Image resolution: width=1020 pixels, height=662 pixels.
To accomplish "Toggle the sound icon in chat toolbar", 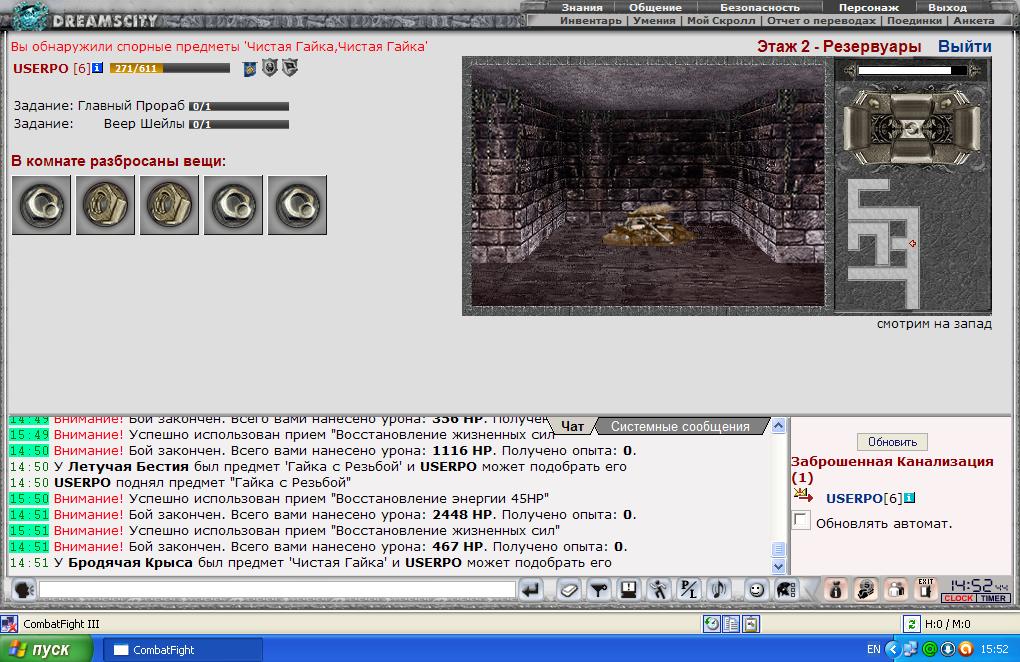I will (719, 590).
